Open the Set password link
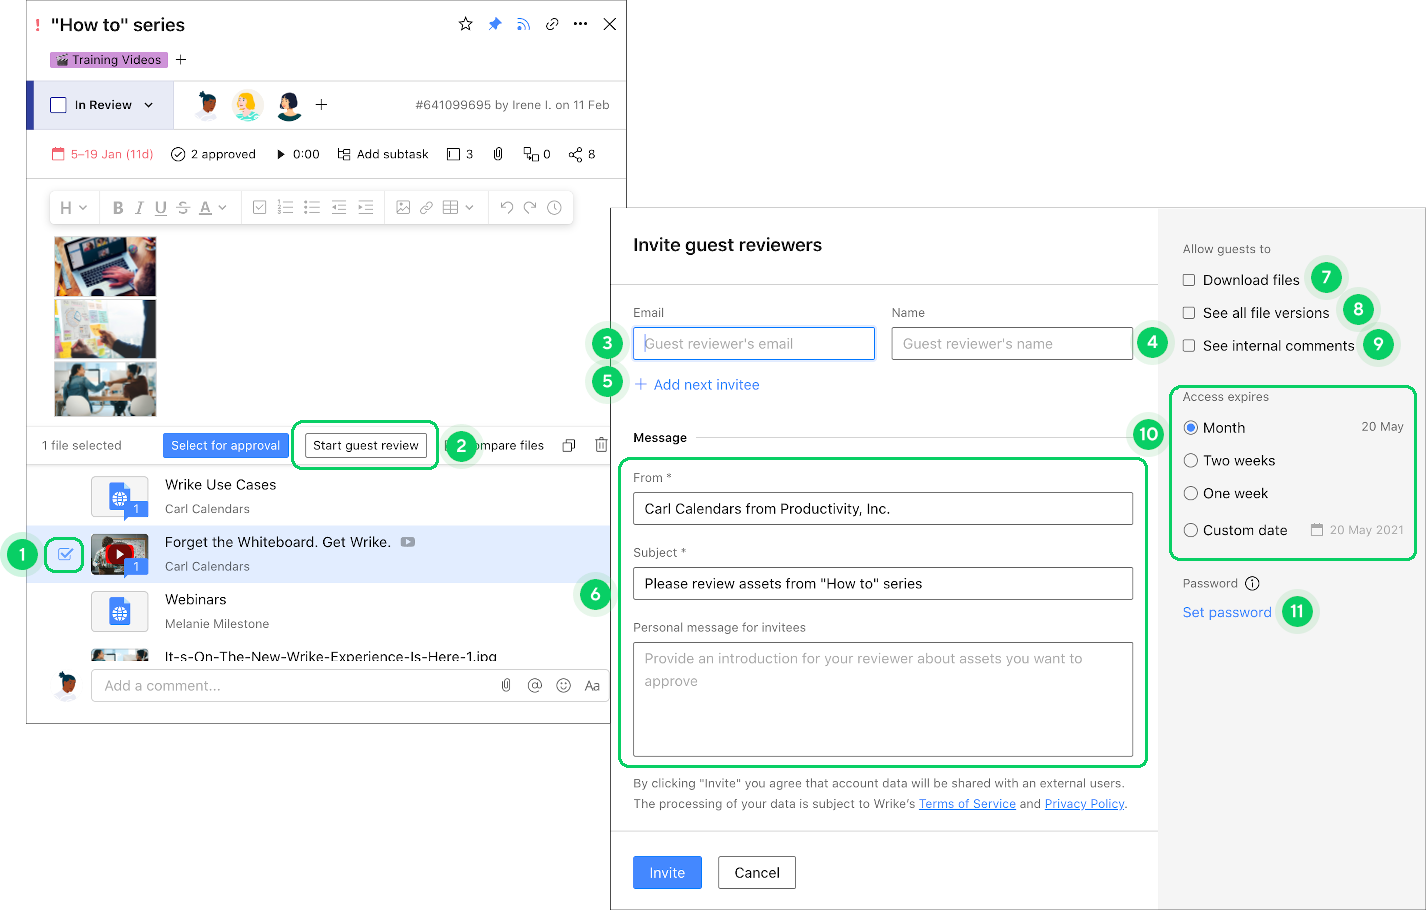The image size is (1426, 910). coord(1227,613)
